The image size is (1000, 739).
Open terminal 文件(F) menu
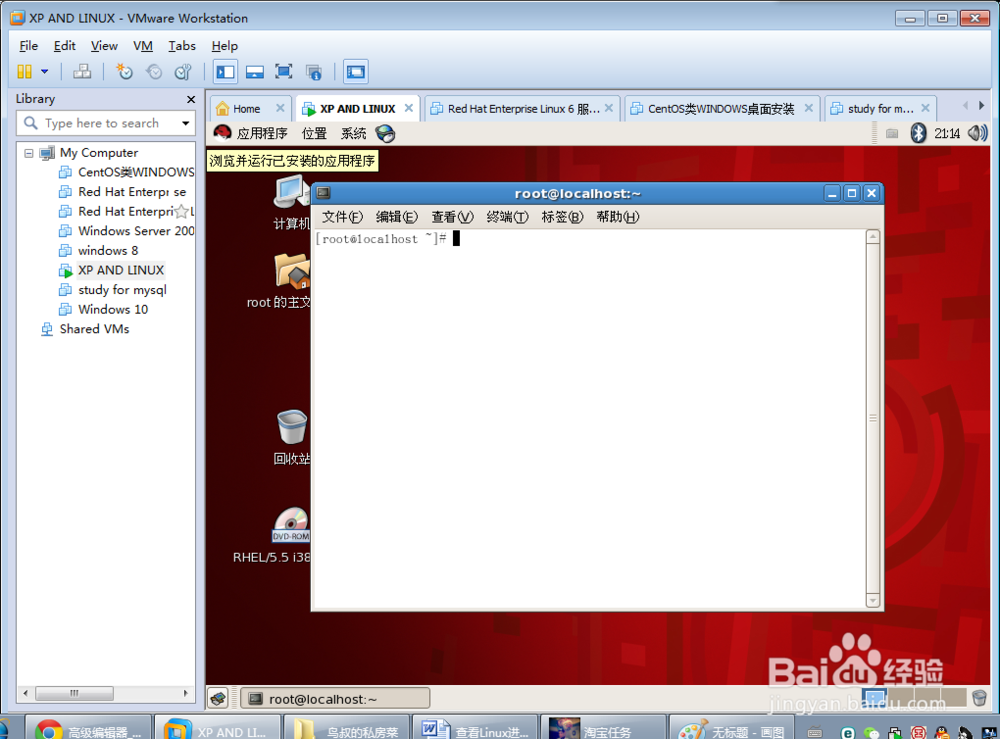[342, 217]
